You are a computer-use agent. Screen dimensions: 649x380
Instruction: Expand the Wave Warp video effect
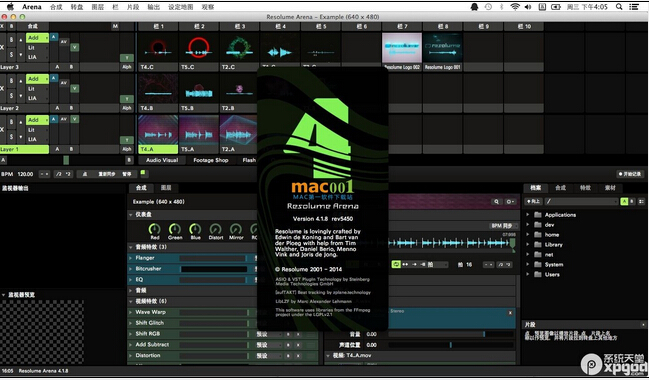click(x=131, y=312)
